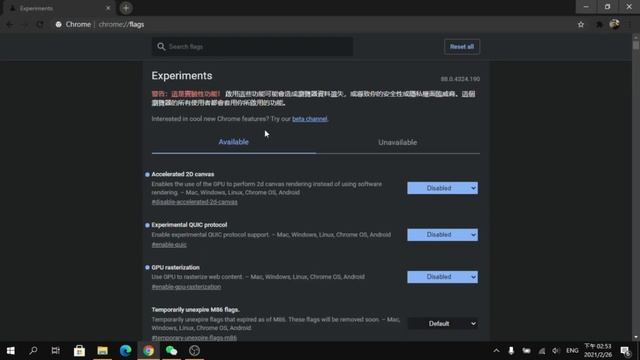
Task: Click the Search flags input field
Action: (x=253, y=47)
